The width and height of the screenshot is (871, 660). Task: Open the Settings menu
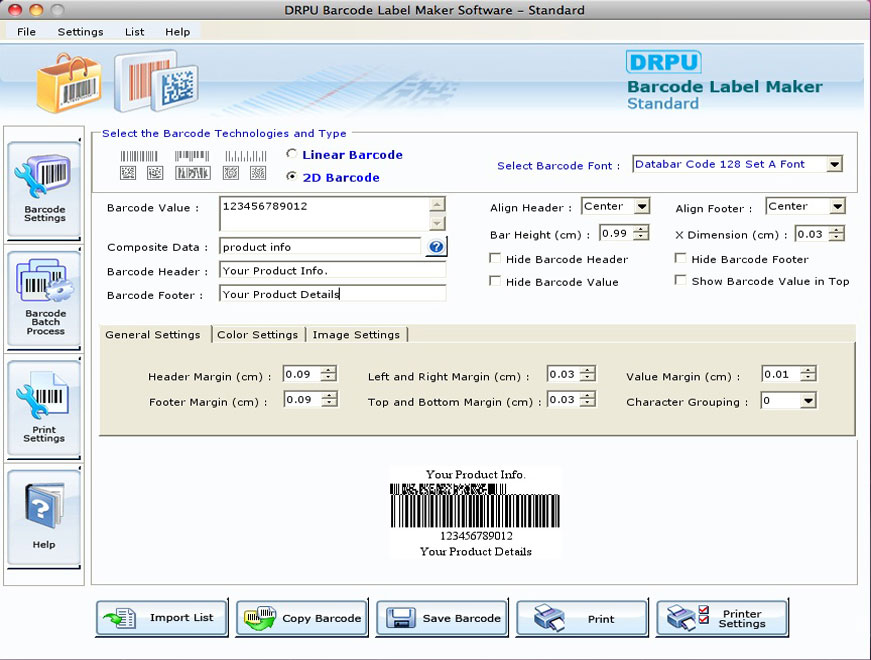point(79,31)
